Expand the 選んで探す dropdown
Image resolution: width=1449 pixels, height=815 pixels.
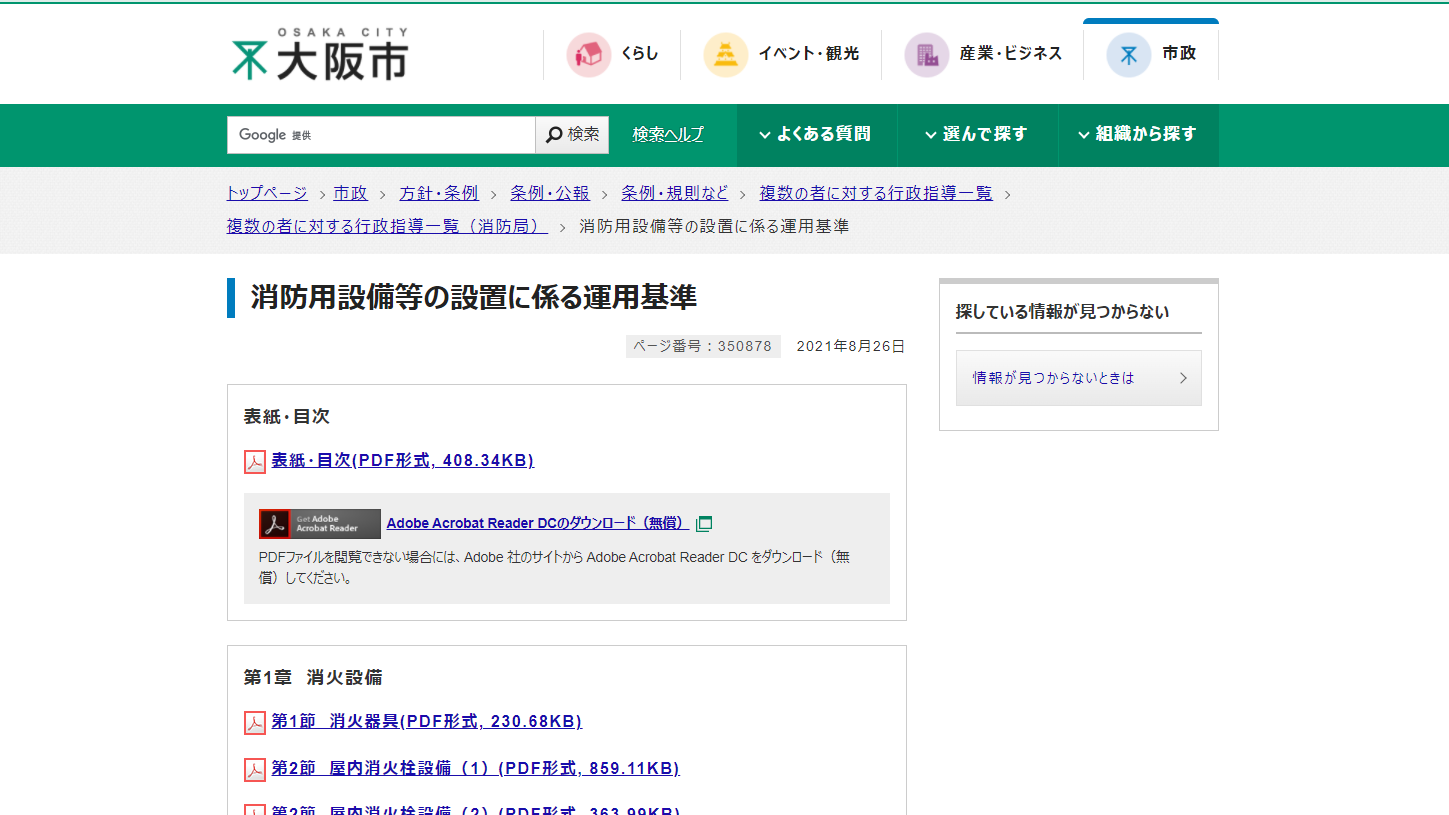[x=977, y=135]
